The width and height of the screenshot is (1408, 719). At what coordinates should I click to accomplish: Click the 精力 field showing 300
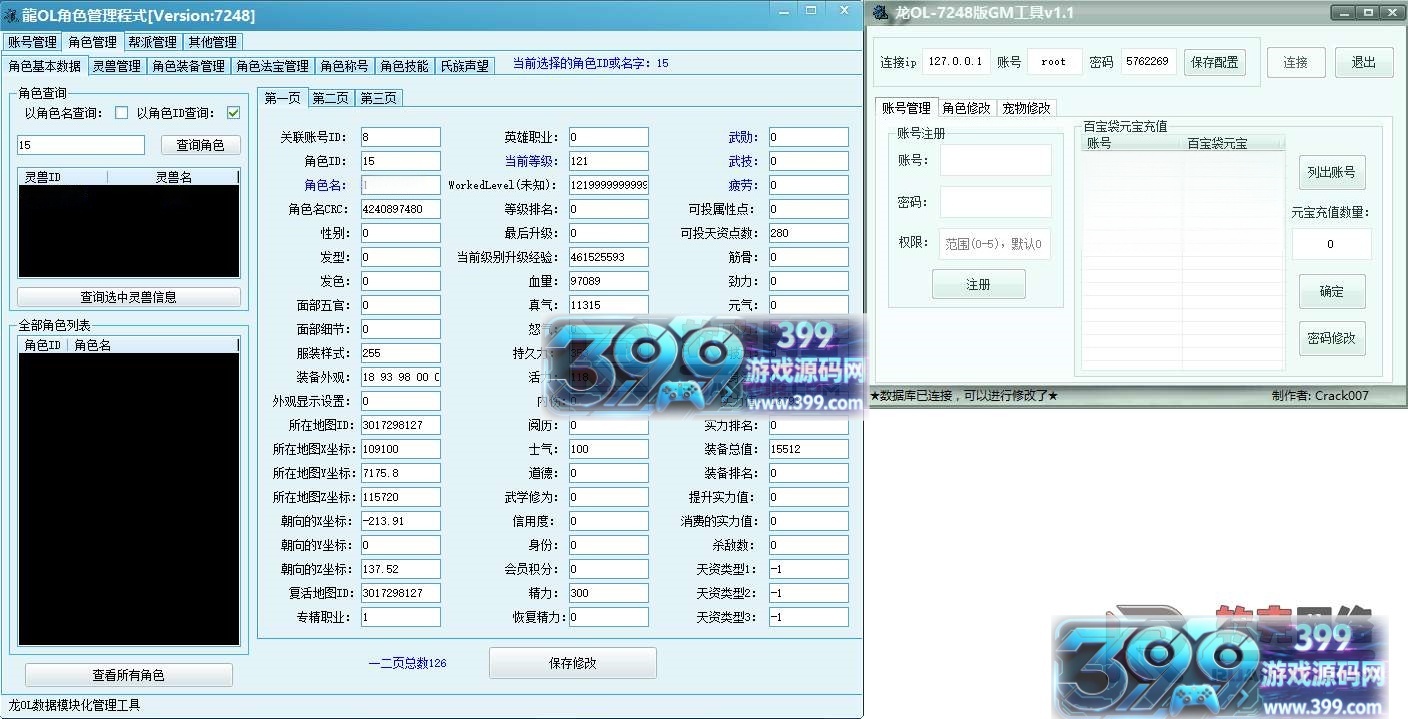tap(608, 593)
